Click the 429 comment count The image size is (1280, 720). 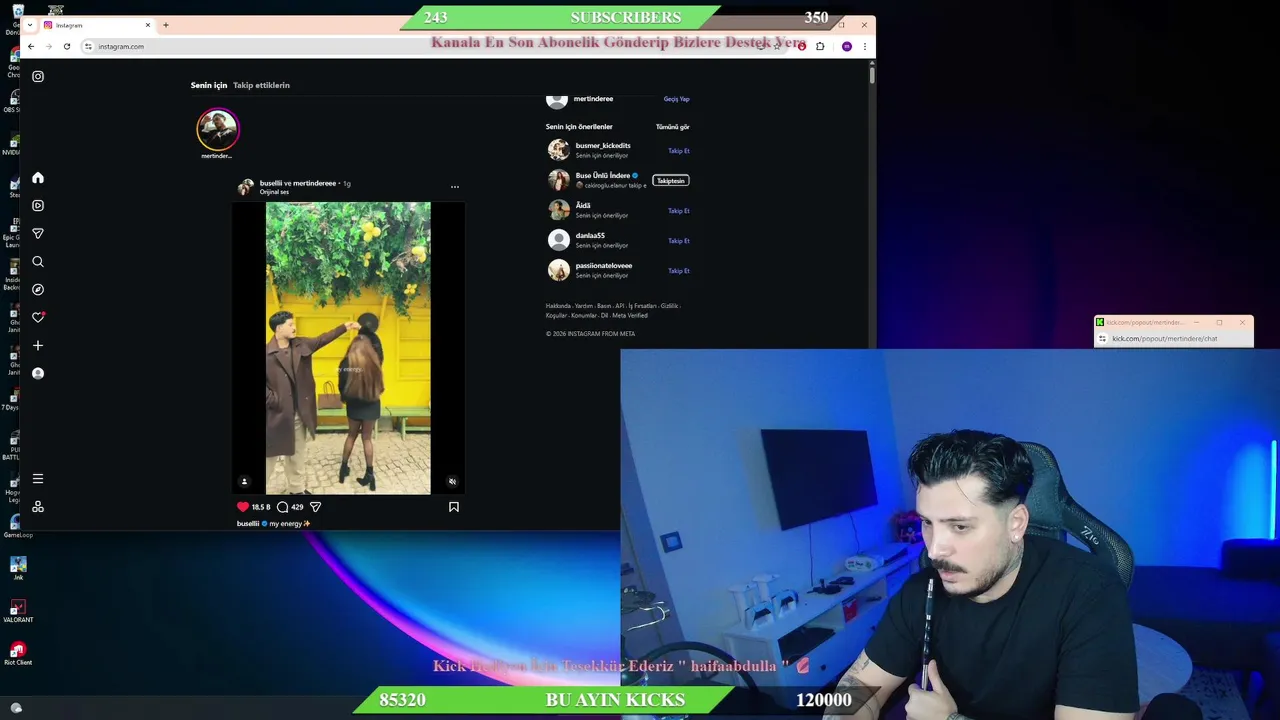coord(297,507)
